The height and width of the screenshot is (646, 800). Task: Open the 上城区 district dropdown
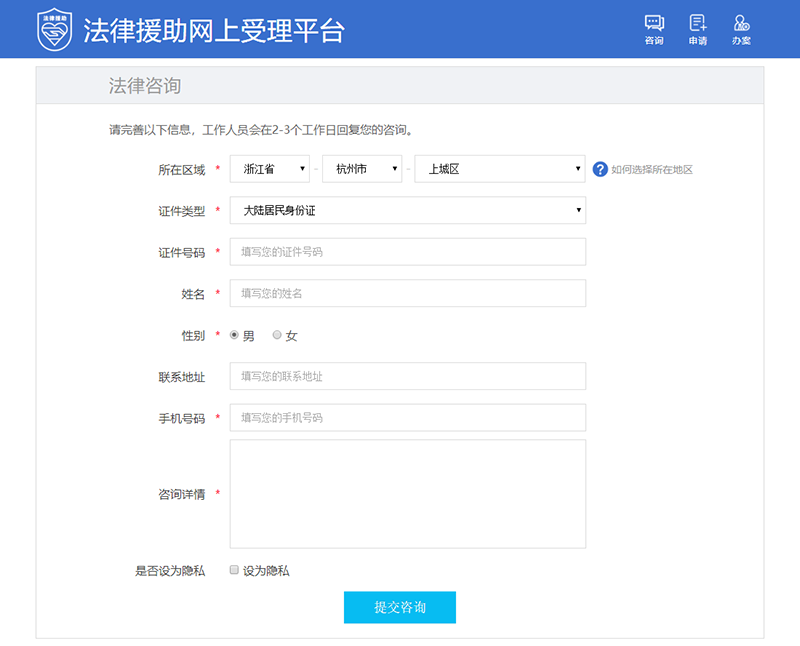click(x=500, y=169)
